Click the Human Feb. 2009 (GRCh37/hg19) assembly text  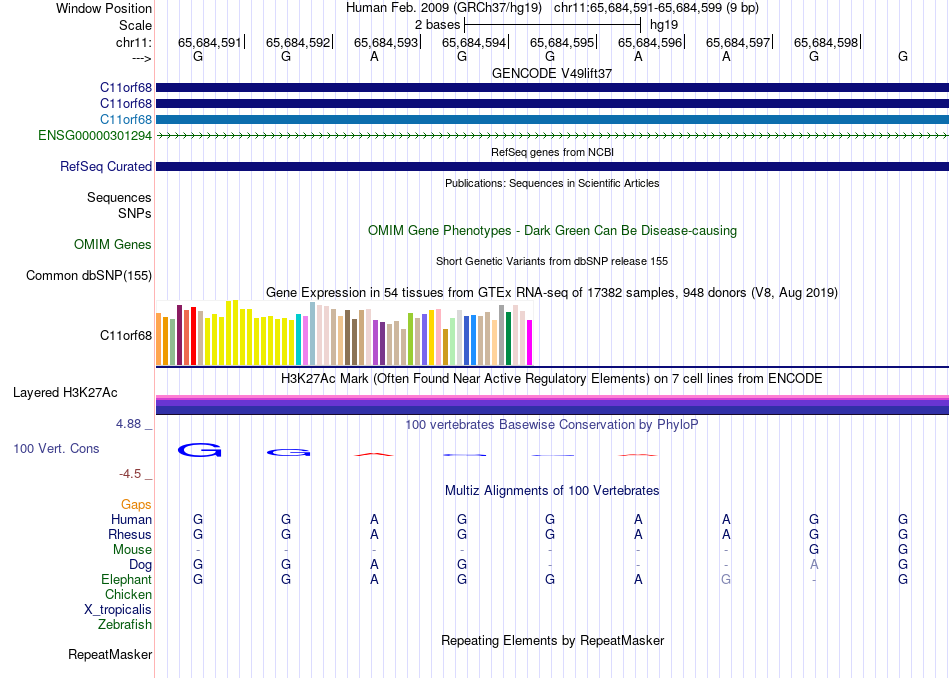click(x=443, y=8)
